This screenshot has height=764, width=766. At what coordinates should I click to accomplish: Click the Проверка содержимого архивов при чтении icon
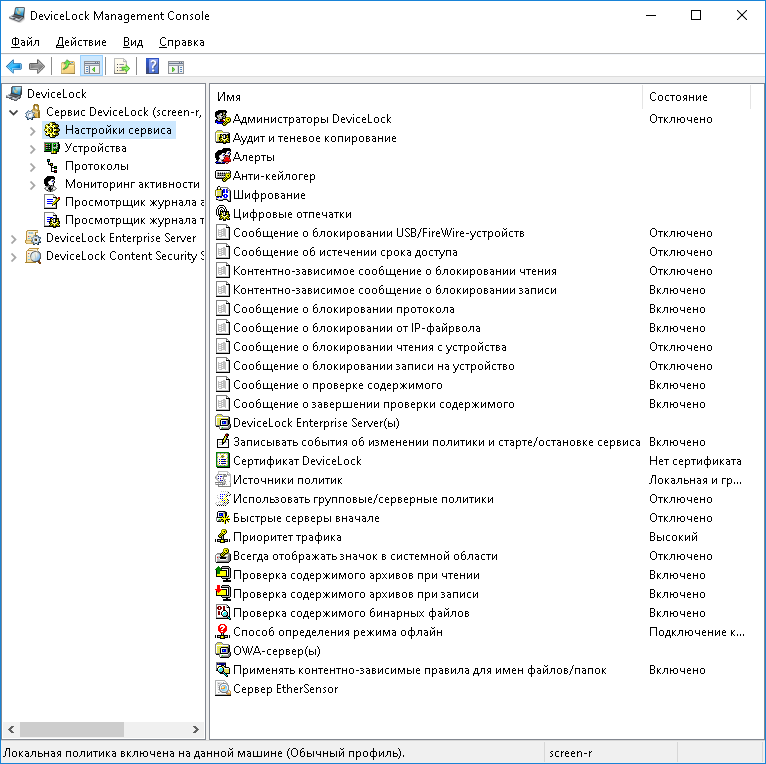(223, 574)
